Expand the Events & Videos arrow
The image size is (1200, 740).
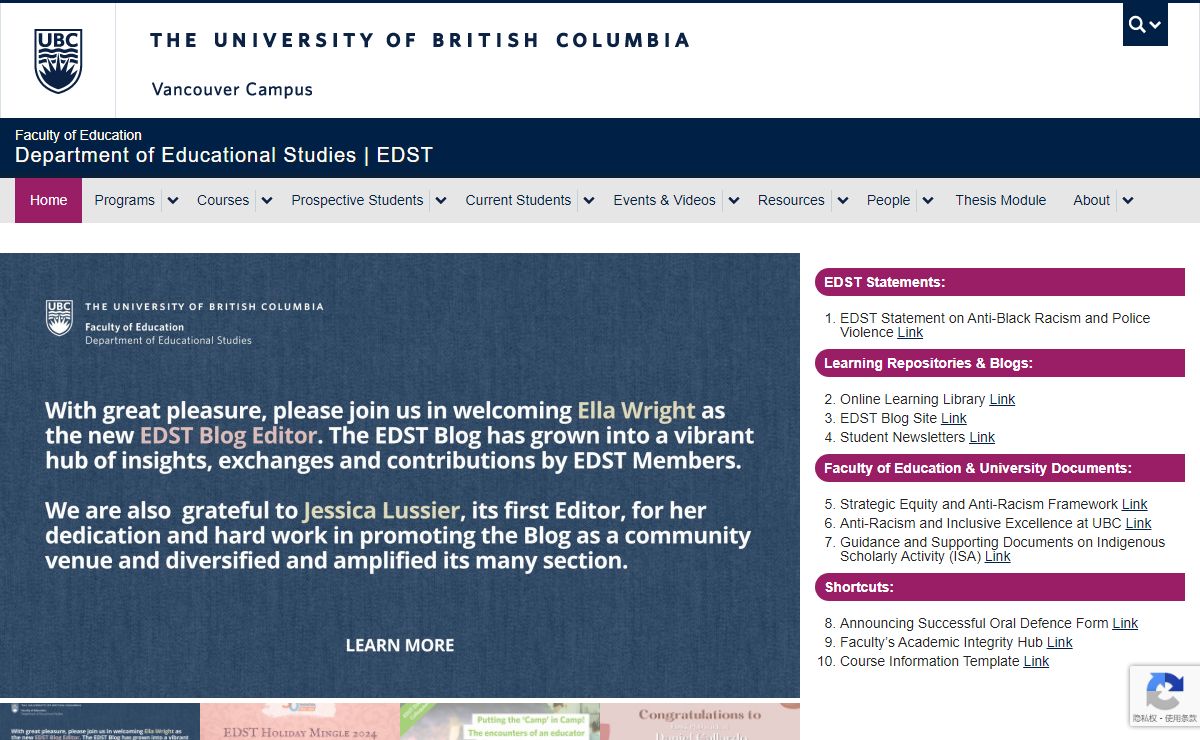[x=734, y=201]
